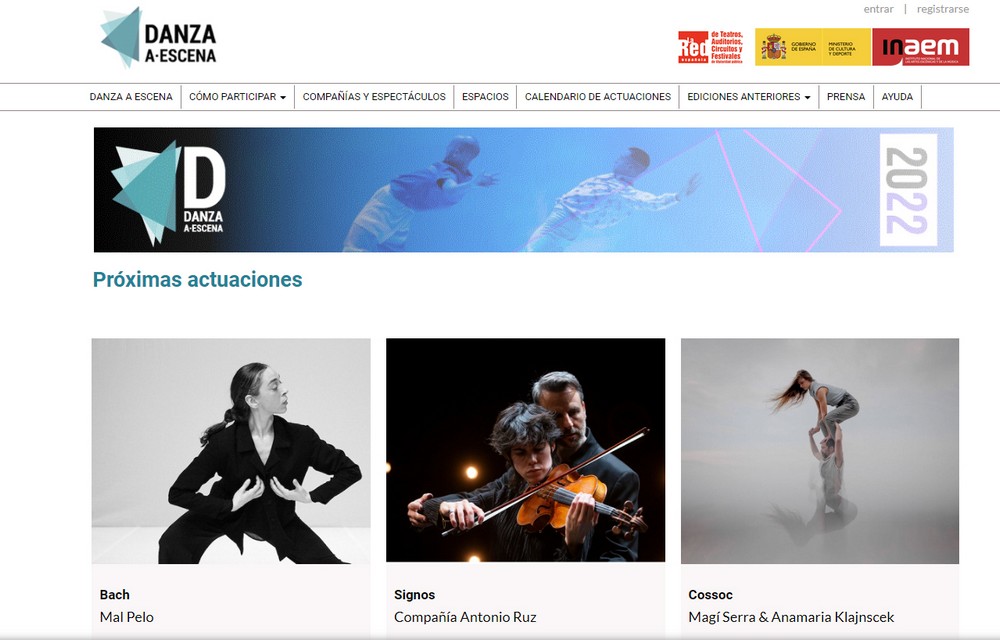Open the Signos violin photo thumbnail
This screenshot has width=1000, height=640.
pos(526,450)
